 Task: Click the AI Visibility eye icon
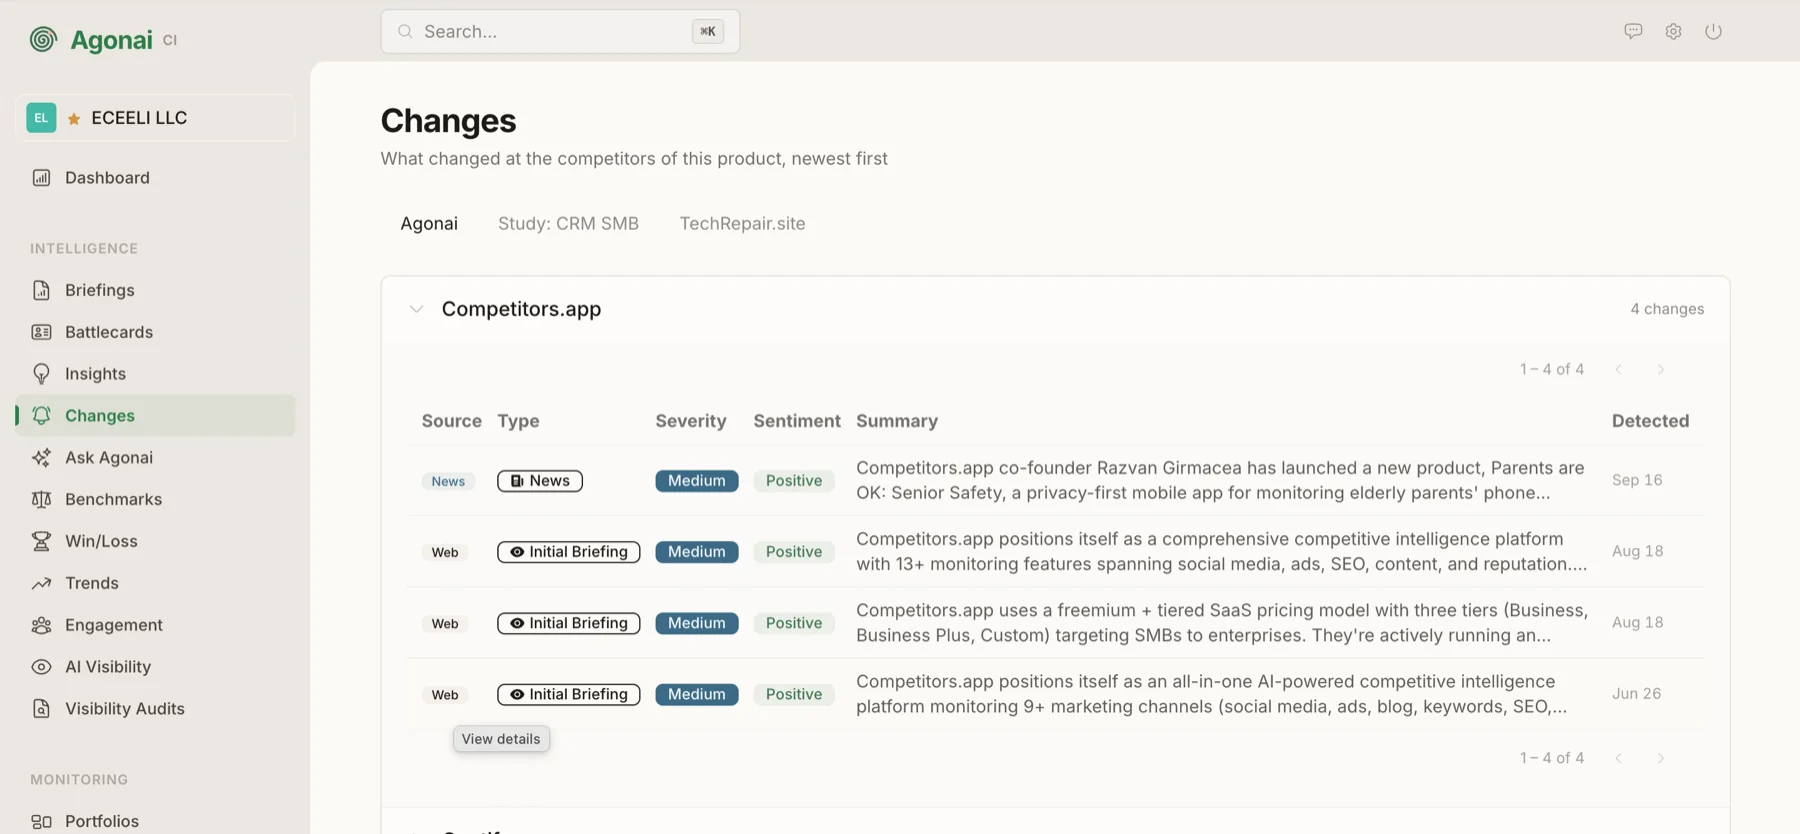[x=41, y=667]
